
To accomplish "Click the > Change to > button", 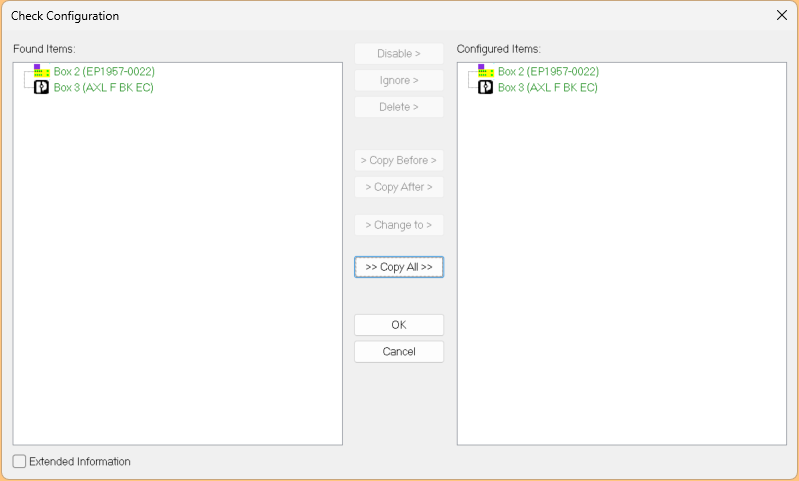I will click(x=399, y=225).
